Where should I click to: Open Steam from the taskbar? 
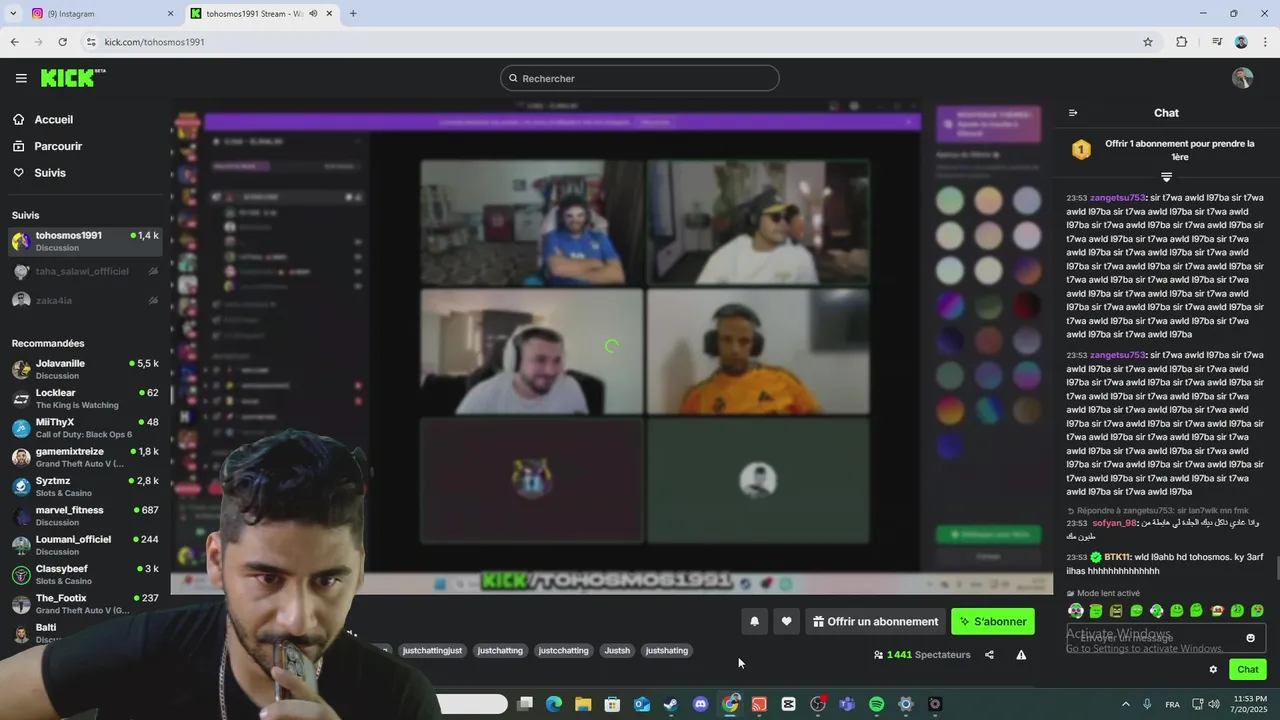[x=671, y=704]
